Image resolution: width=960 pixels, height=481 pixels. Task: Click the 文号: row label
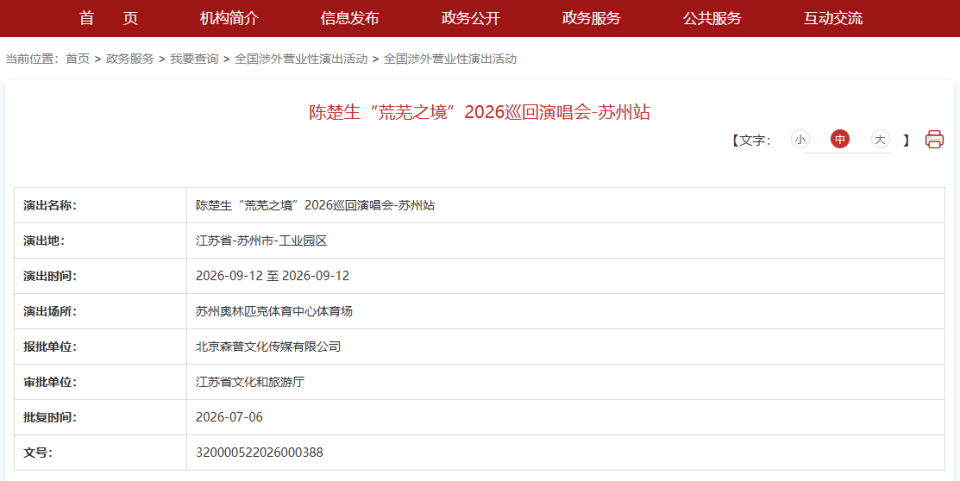pyautogui.click(x=38, y=453)
